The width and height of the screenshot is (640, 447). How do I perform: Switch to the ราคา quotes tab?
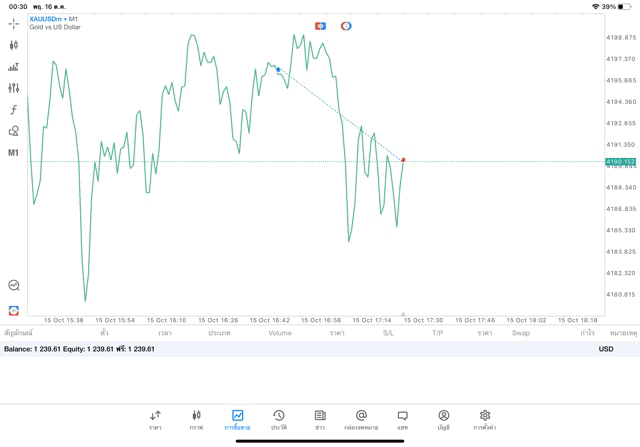tap(155, 419)
